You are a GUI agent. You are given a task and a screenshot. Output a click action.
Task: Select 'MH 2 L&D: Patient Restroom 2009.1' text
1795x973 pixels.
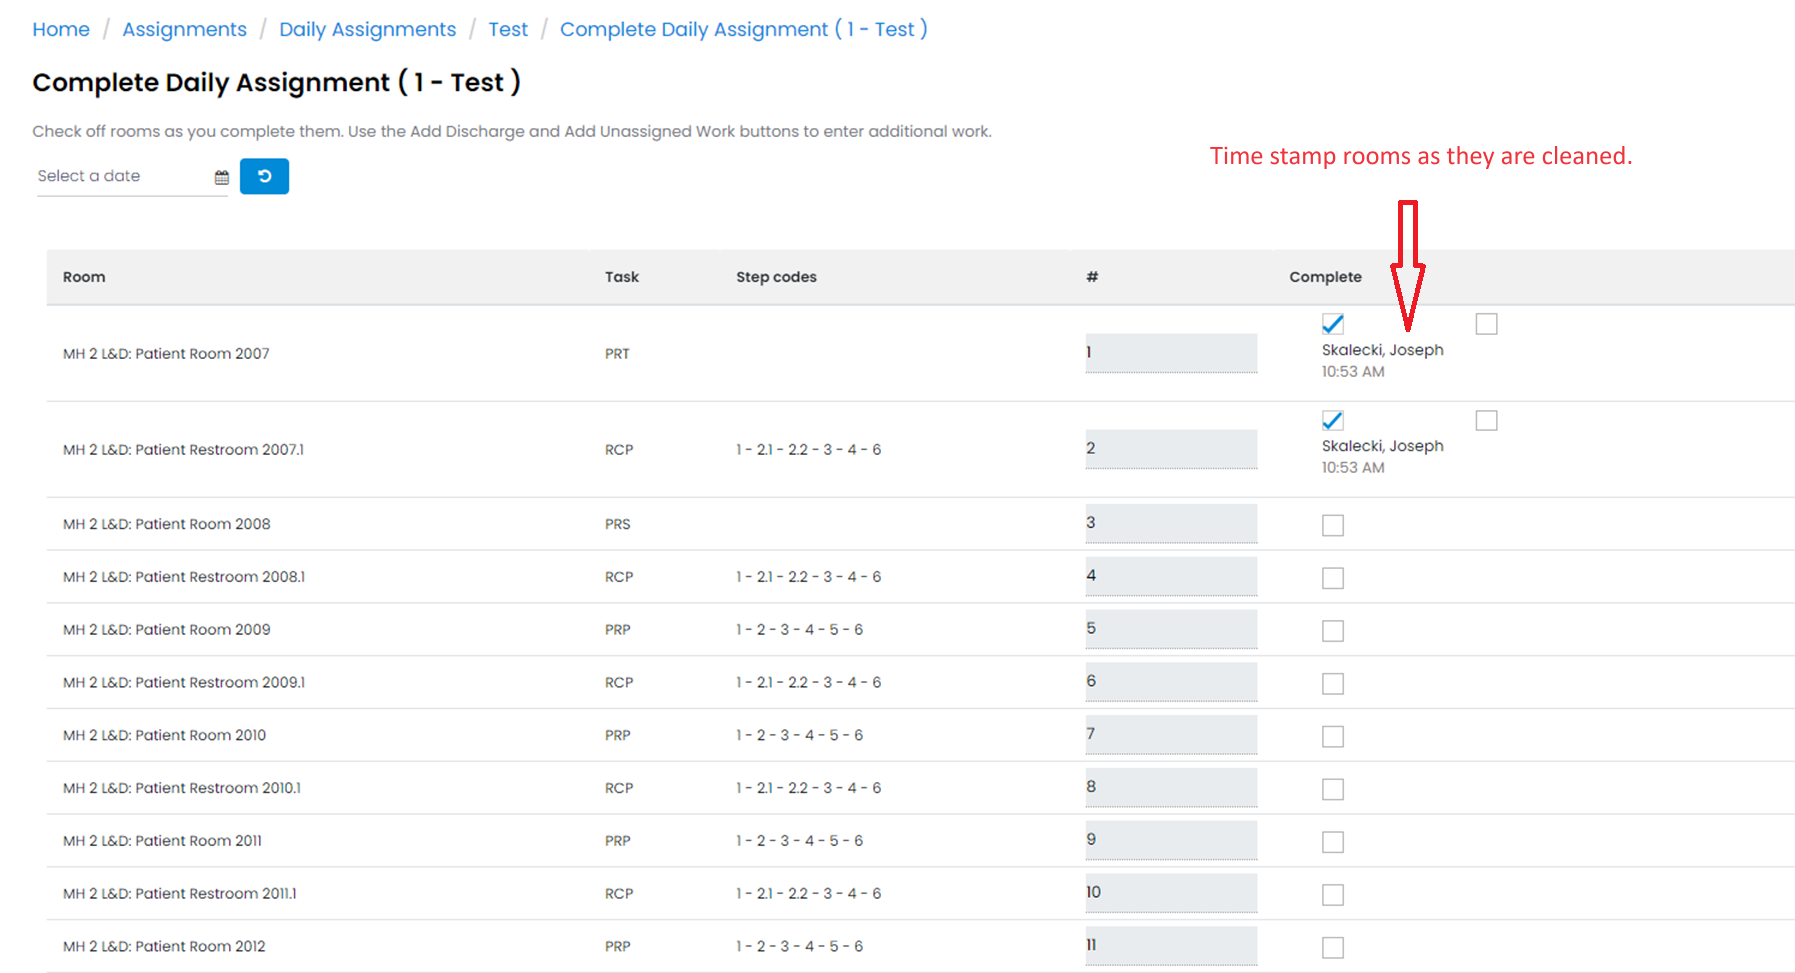tap(184, 683)
